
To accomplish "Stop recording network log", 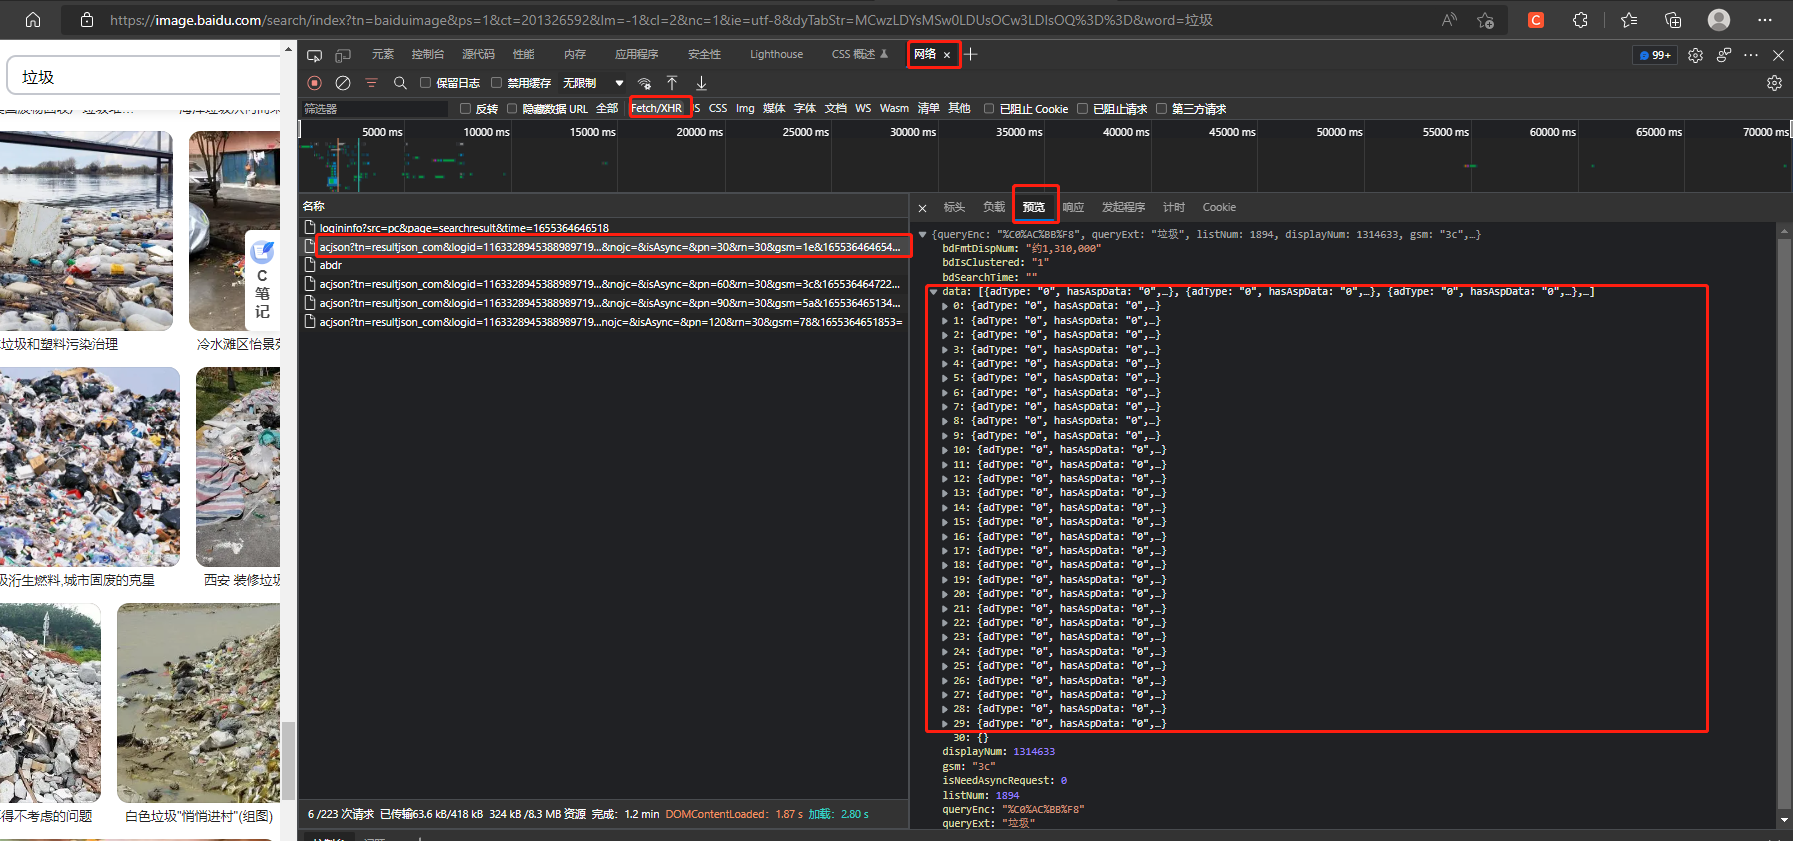I will [315, 83].
